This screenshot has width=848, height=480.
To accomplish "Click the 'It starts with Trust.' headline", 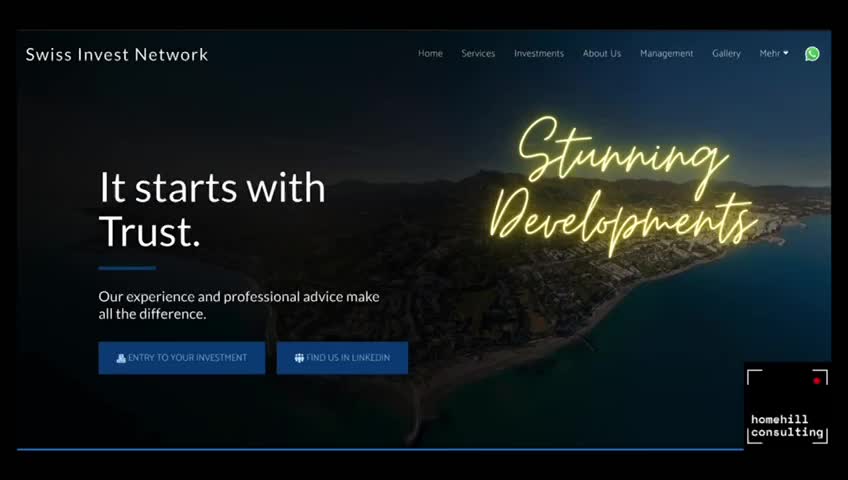I will [212, 209].
